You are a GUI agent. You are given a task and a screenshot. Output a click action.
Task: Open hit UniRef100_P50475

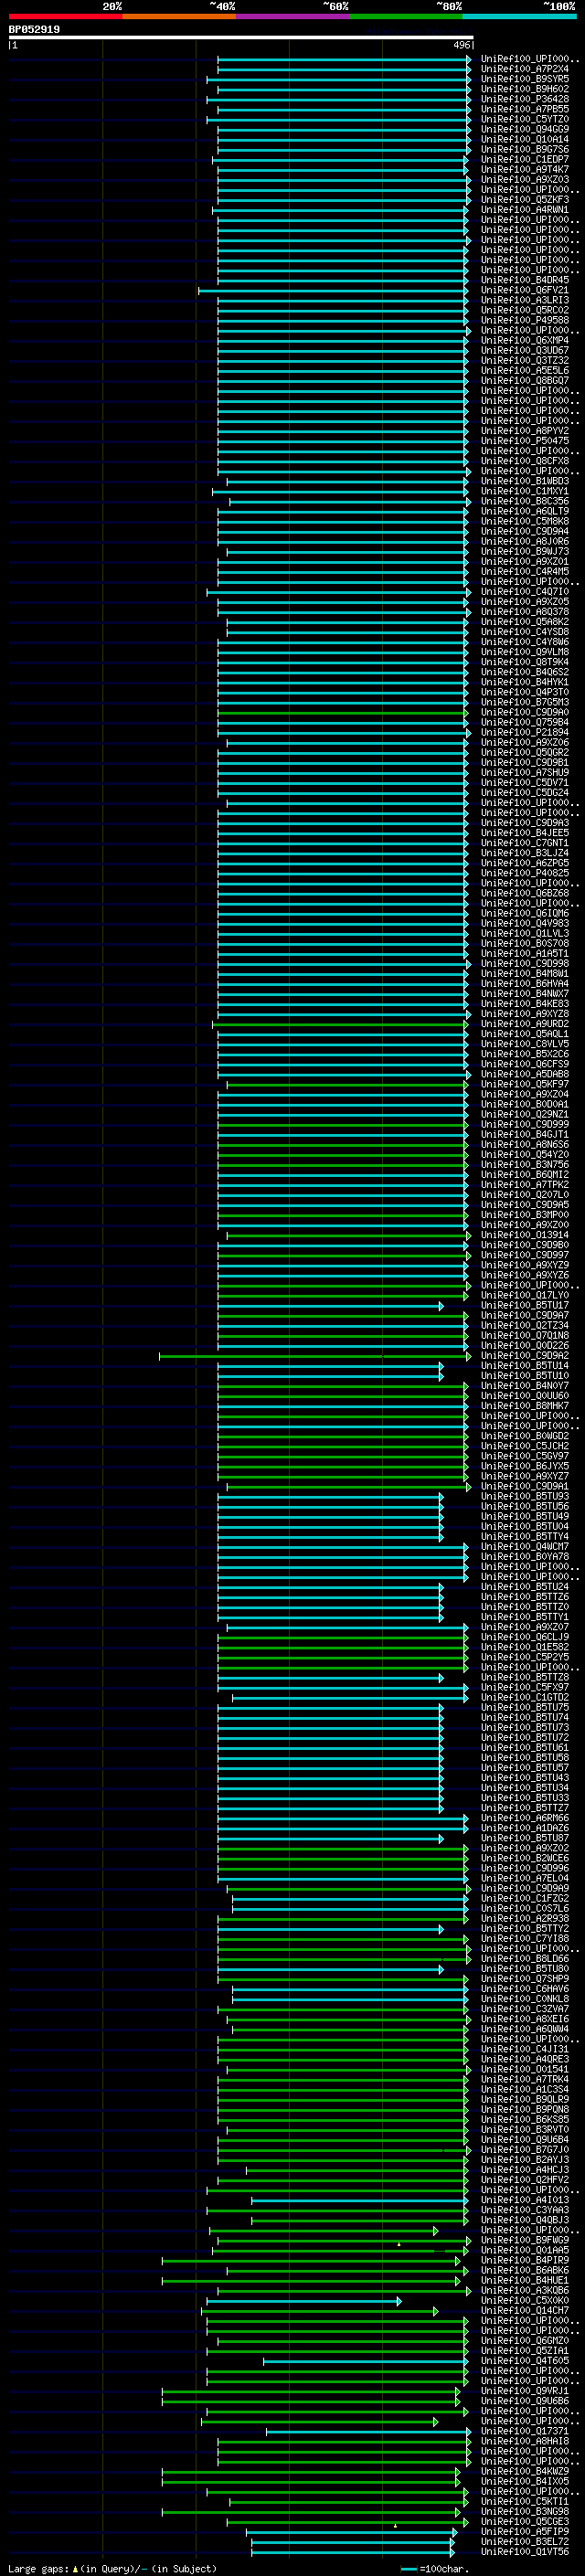click(x=525, y=441)
